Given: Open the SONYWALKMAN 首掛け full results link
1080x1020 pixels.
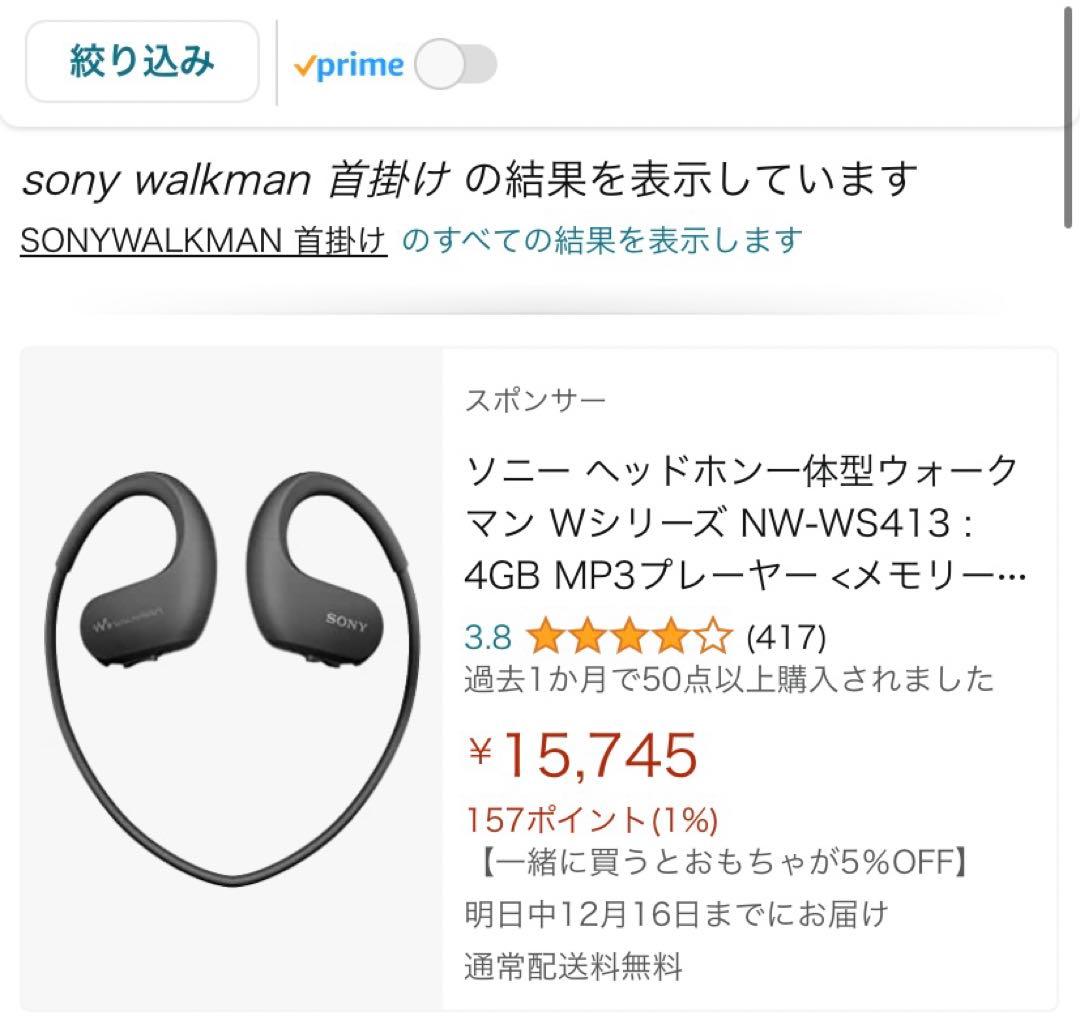Looking at the screenshot, I should tap(200, 238).
